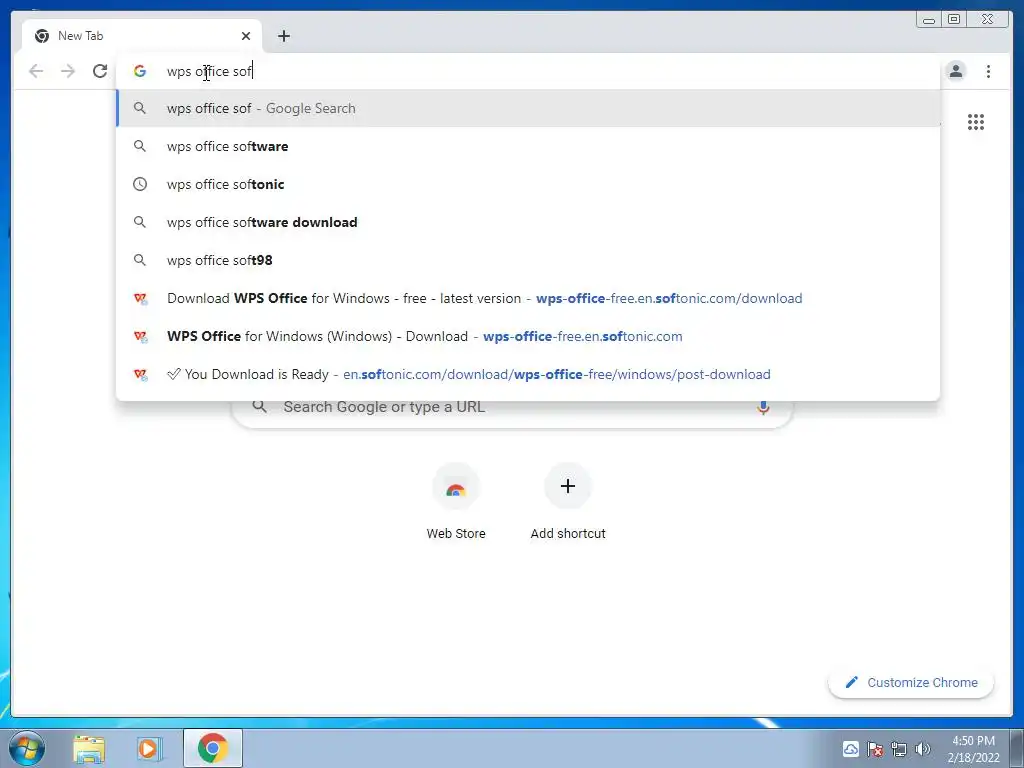Click the Google logo in the address bar

140,71
